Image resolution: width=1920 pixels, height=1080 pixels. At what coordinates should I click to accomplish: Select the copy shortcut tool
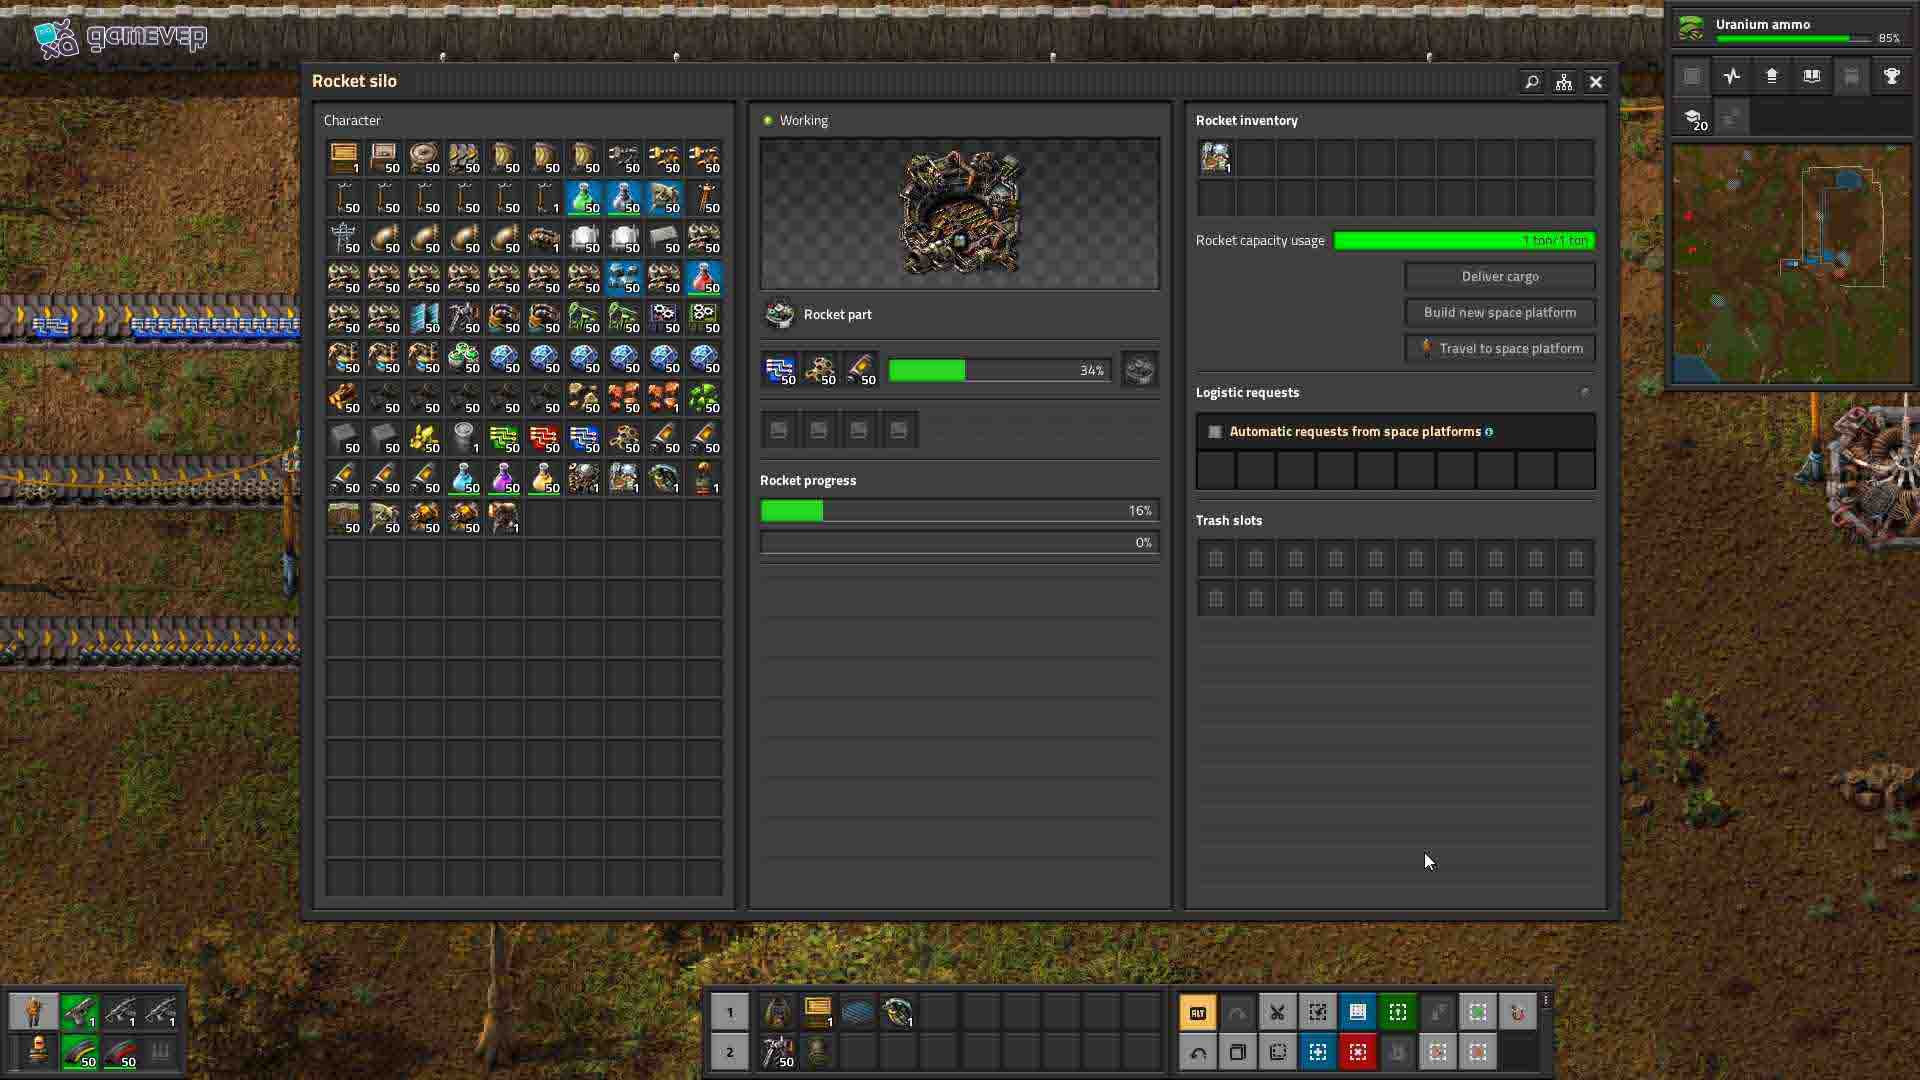tap(1238, 1053)
